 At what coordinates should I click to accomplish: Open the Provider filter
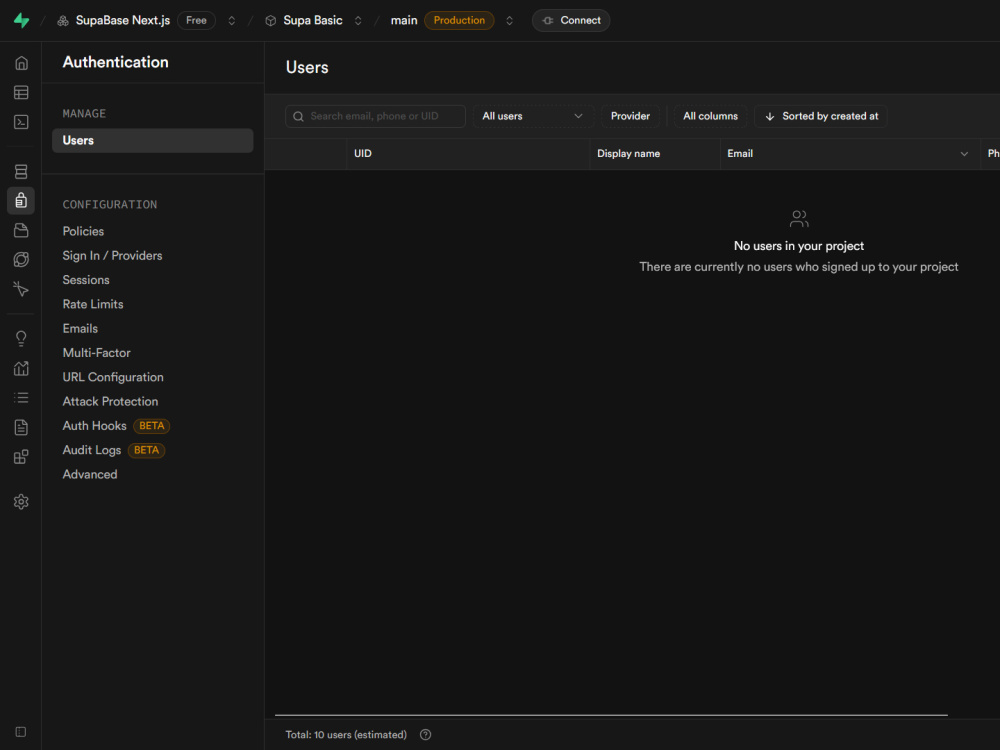tap(630, 116)
